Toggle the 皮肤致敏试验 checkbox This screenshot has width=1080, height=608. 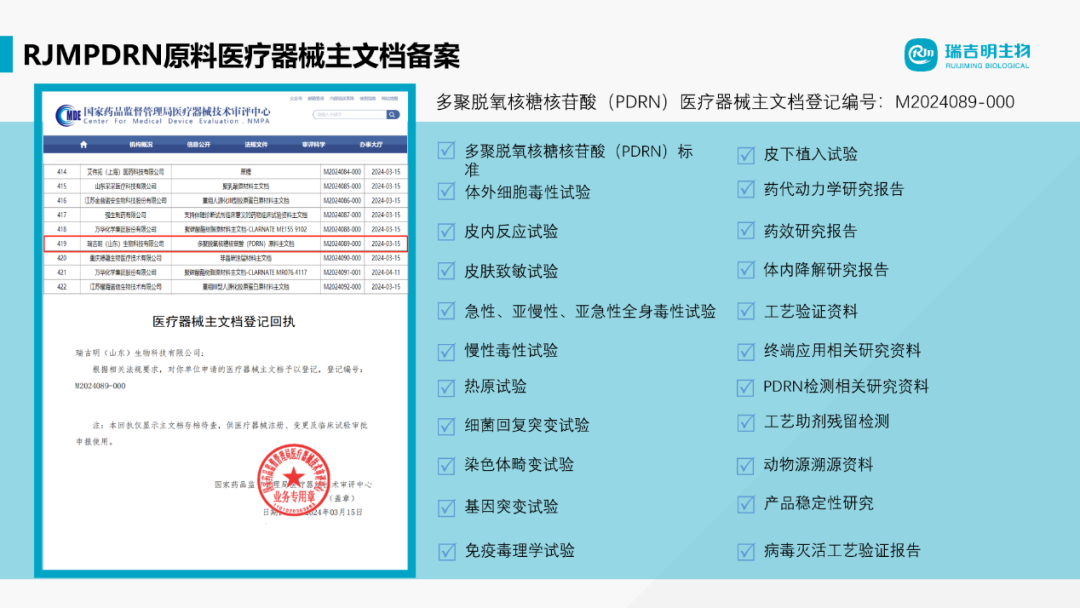point(446,271)
